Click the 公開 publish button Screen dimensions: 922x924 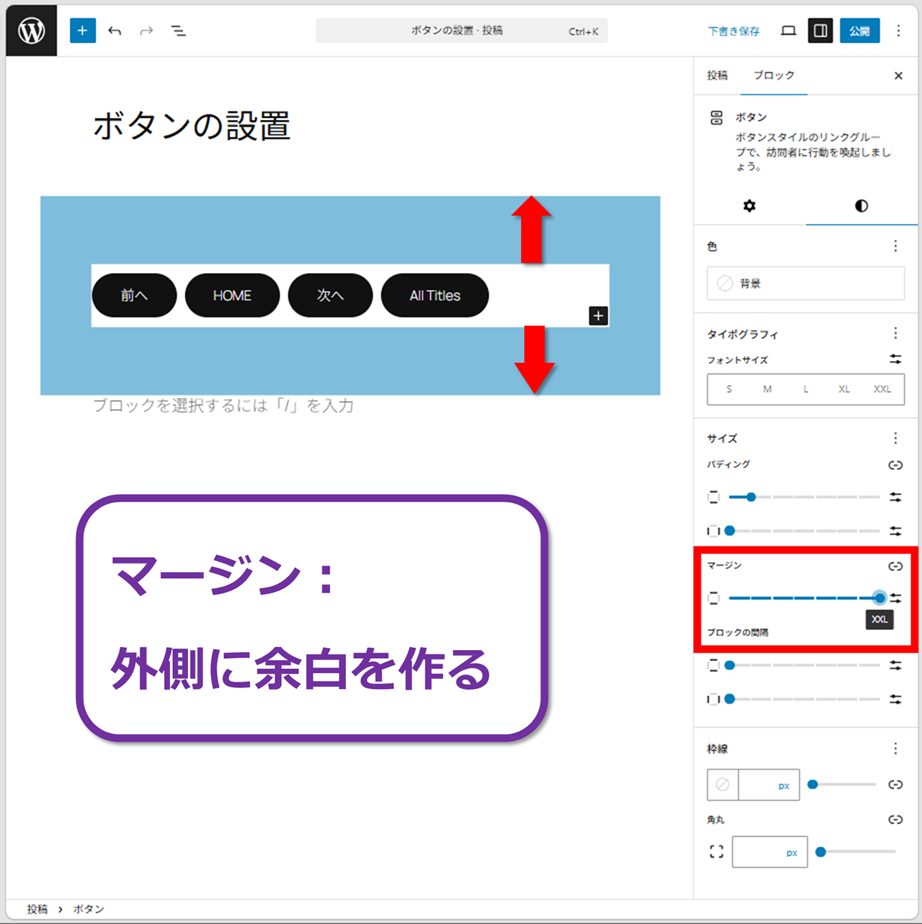(x=859, y=31)
